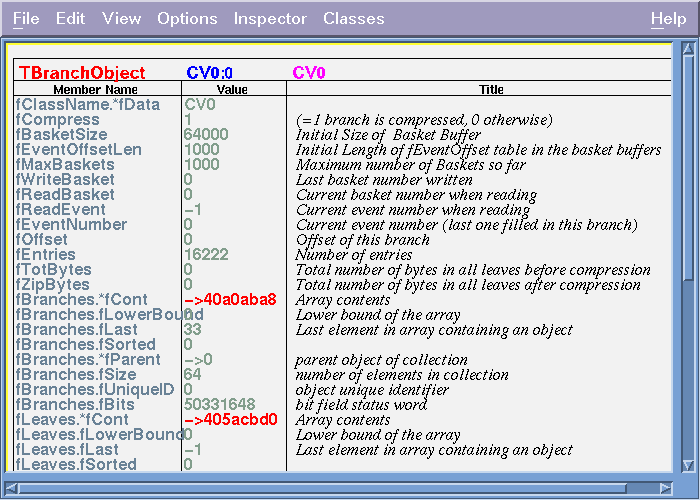Follow the fLeaves pointer ->405acbd0
700x500 pixels.
click(230, 419)
